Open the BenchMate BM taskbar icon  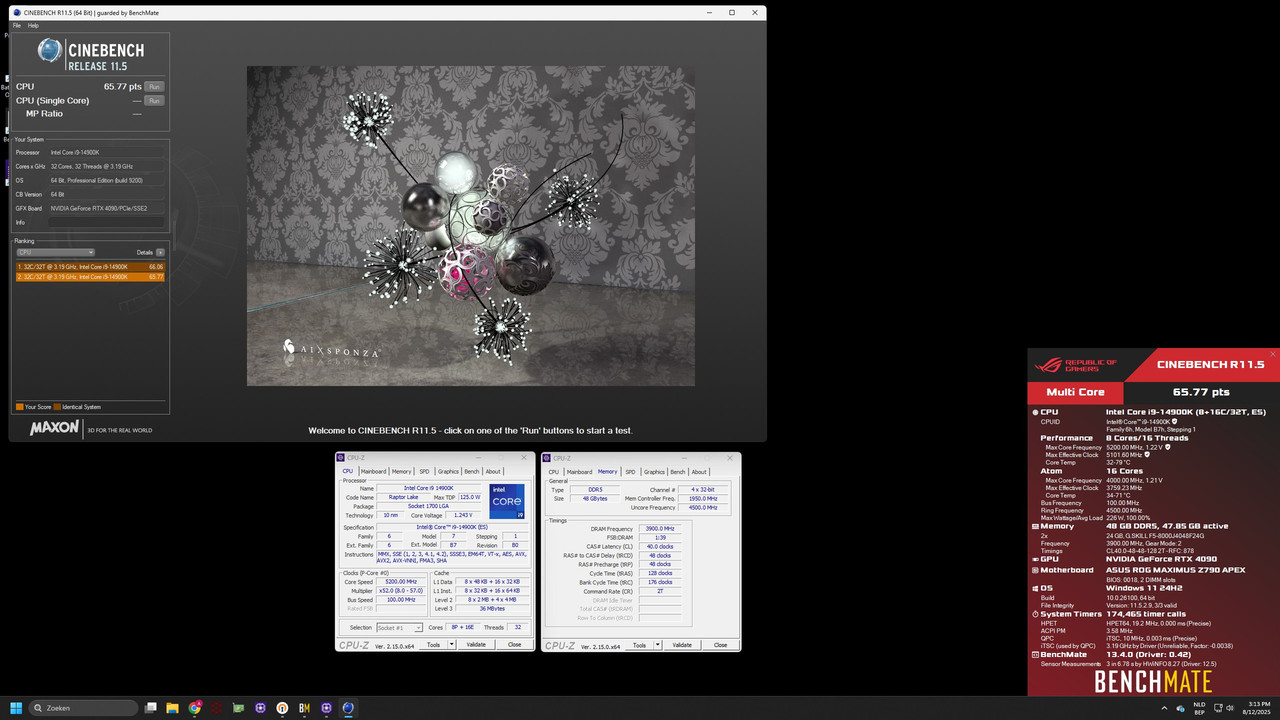pyautogui.click(x=304, y=708)
